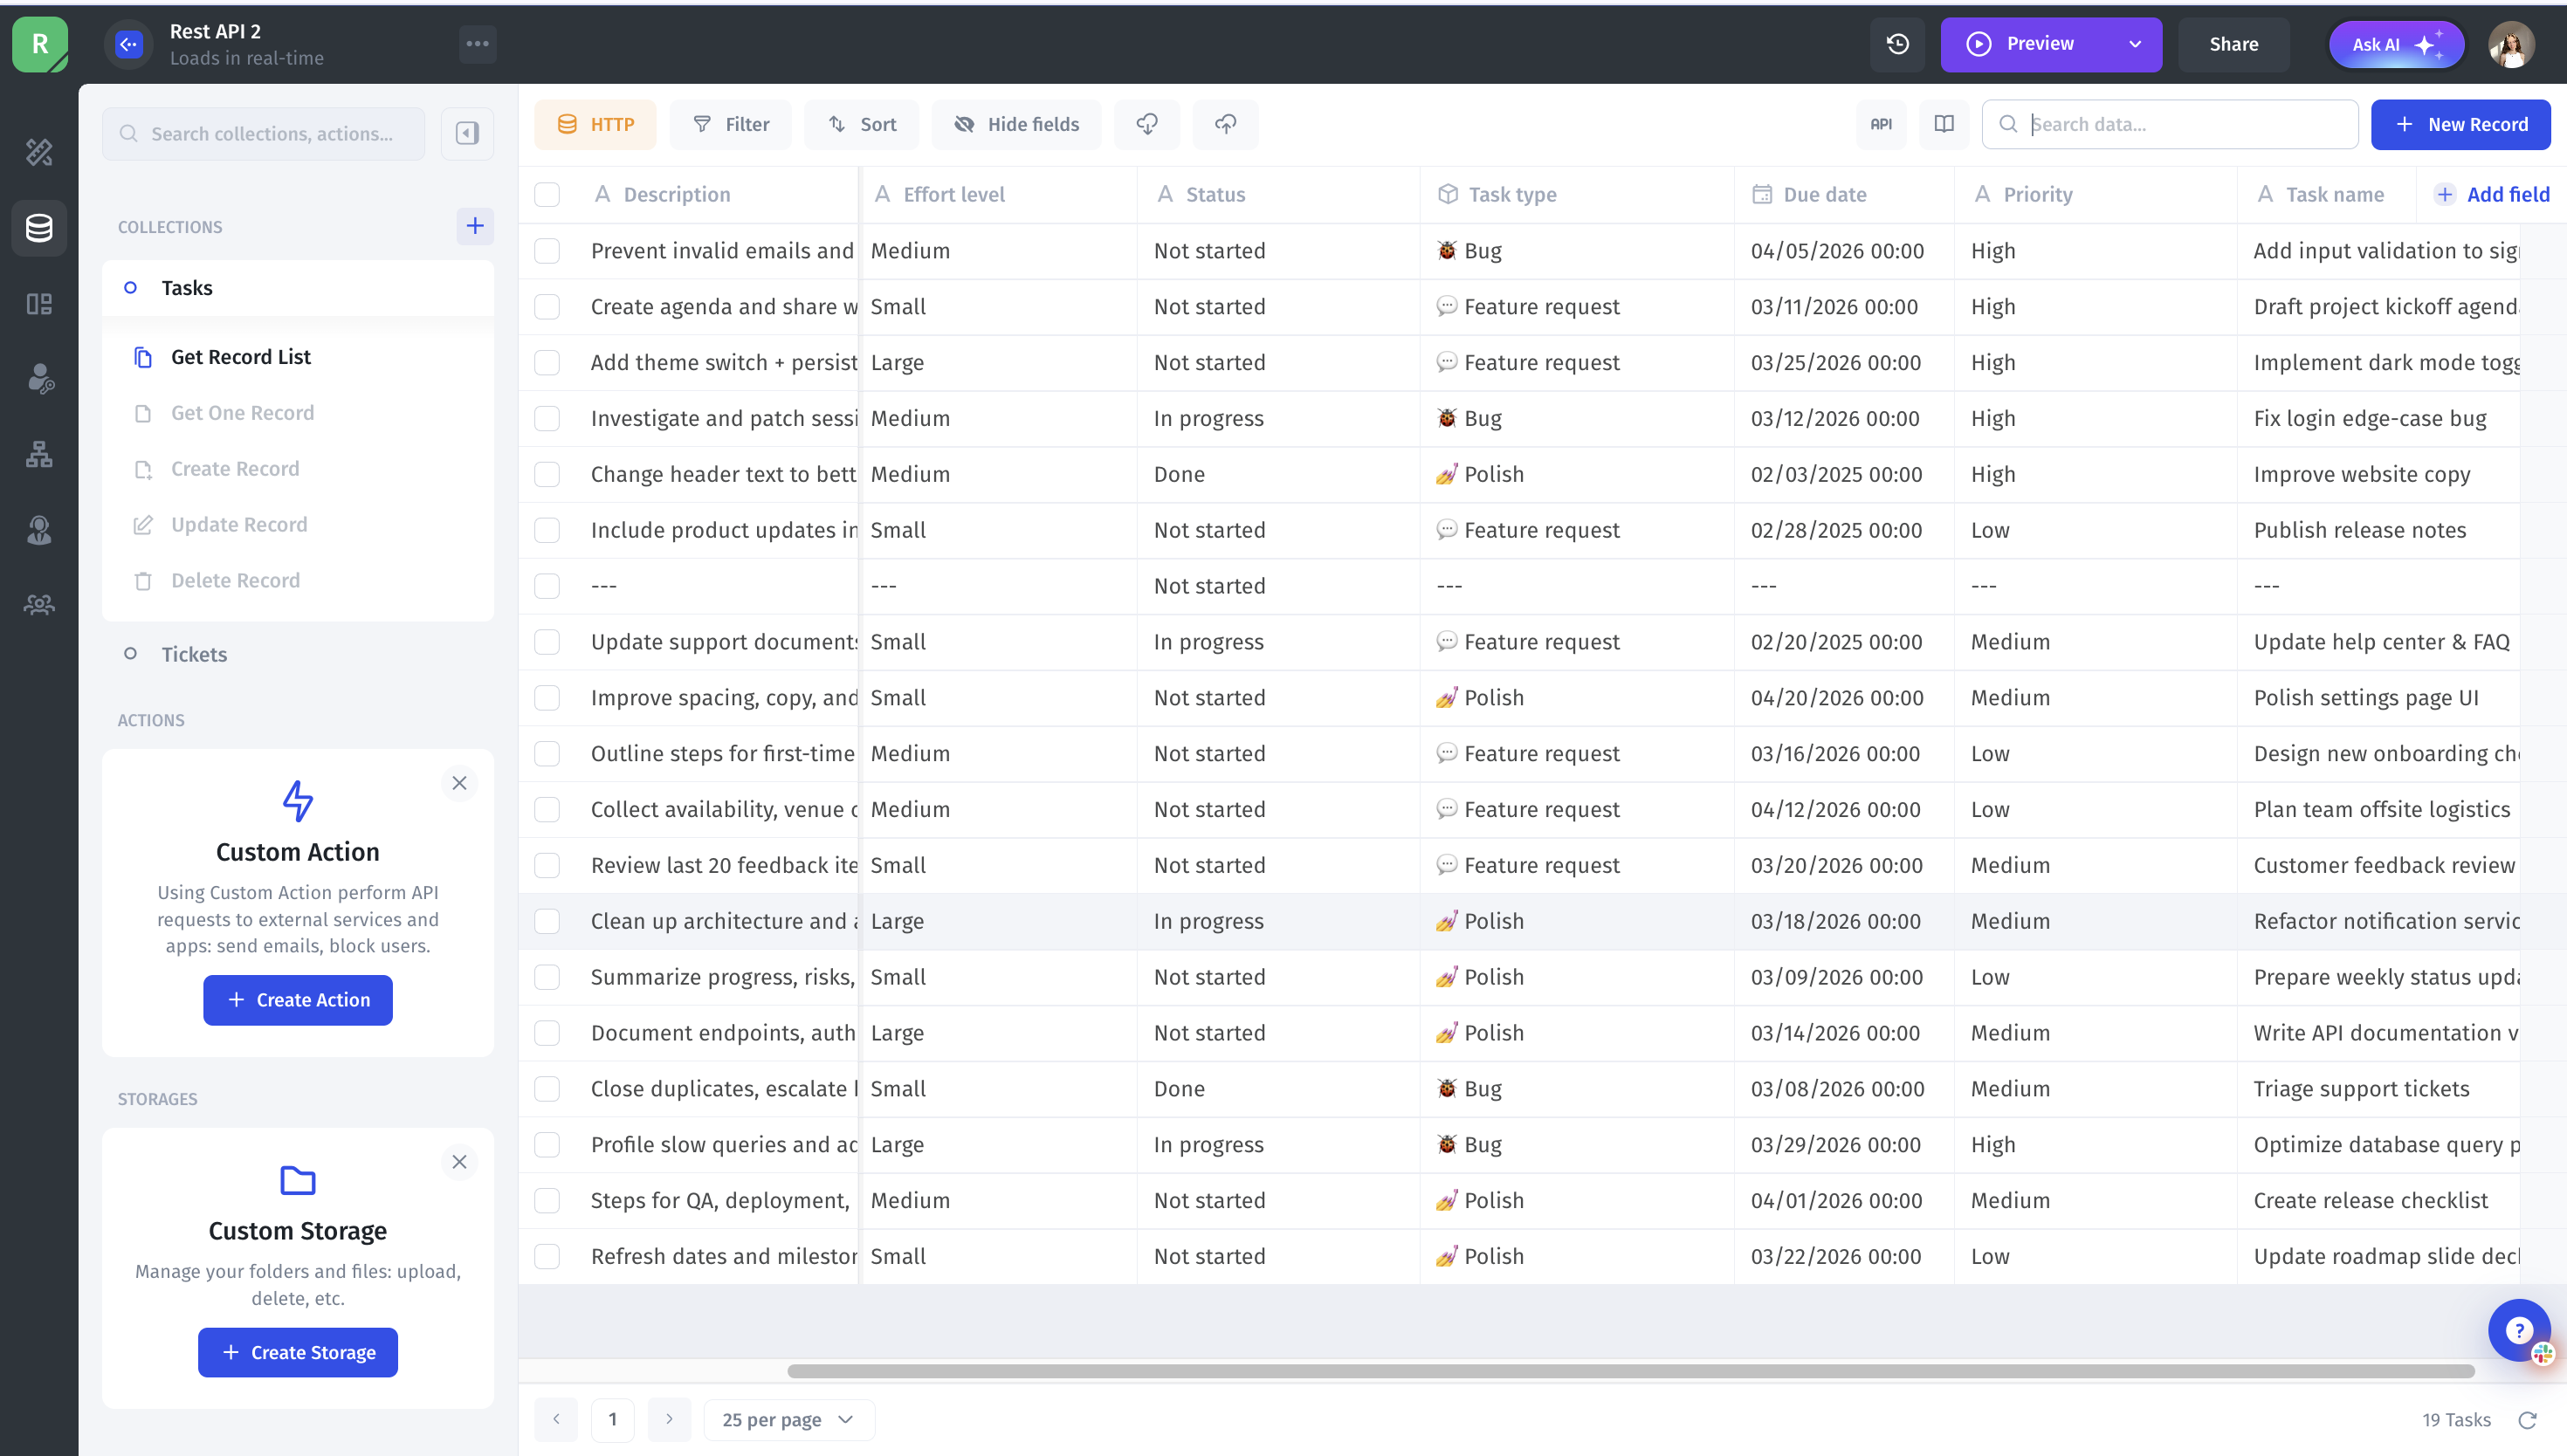Click the cloud download icon
The width and height of the screenshot is (2567, 1456).
click(x=1147, y=124)
